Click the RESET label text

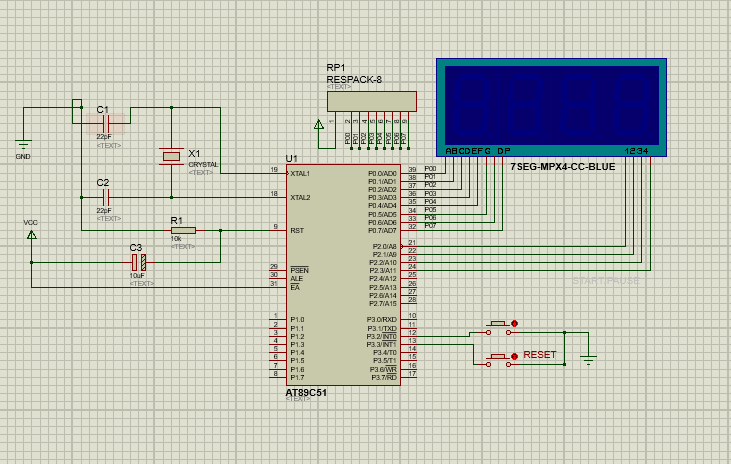point(540,355)
